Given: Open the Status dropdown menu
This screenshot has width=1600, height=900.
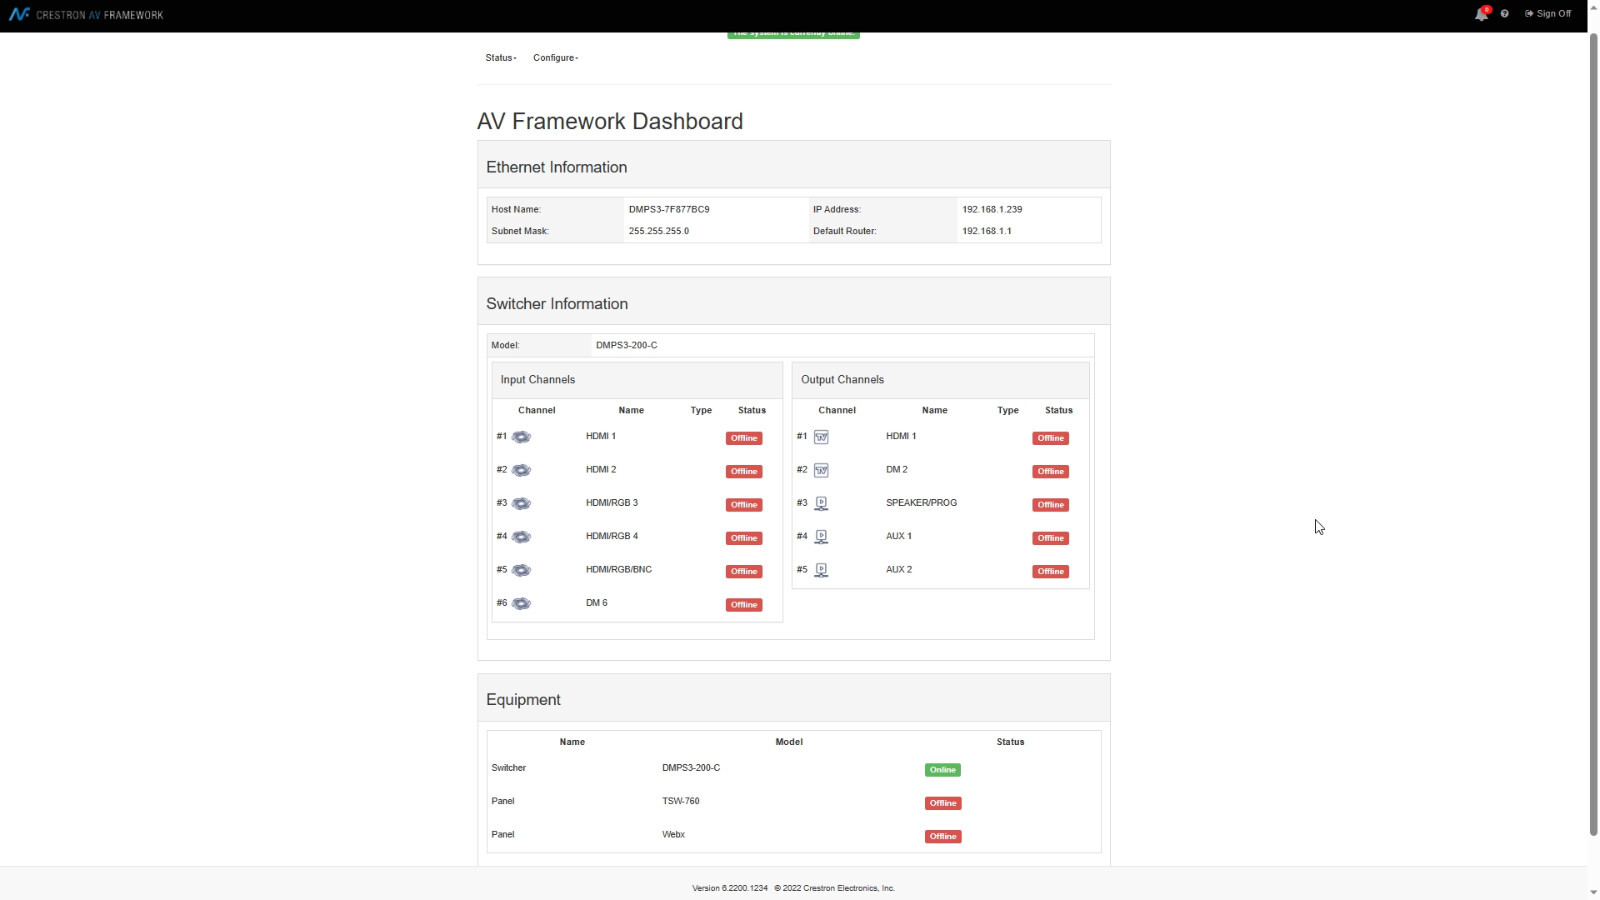Looking at the screenshot, I should (x=501, y=58).
